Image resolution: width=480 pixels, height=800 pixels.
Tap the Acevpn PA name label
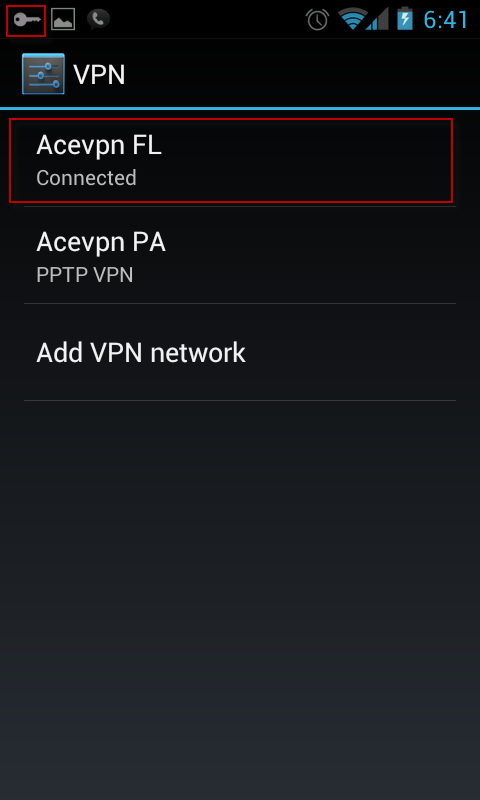(x=101, y=242)
